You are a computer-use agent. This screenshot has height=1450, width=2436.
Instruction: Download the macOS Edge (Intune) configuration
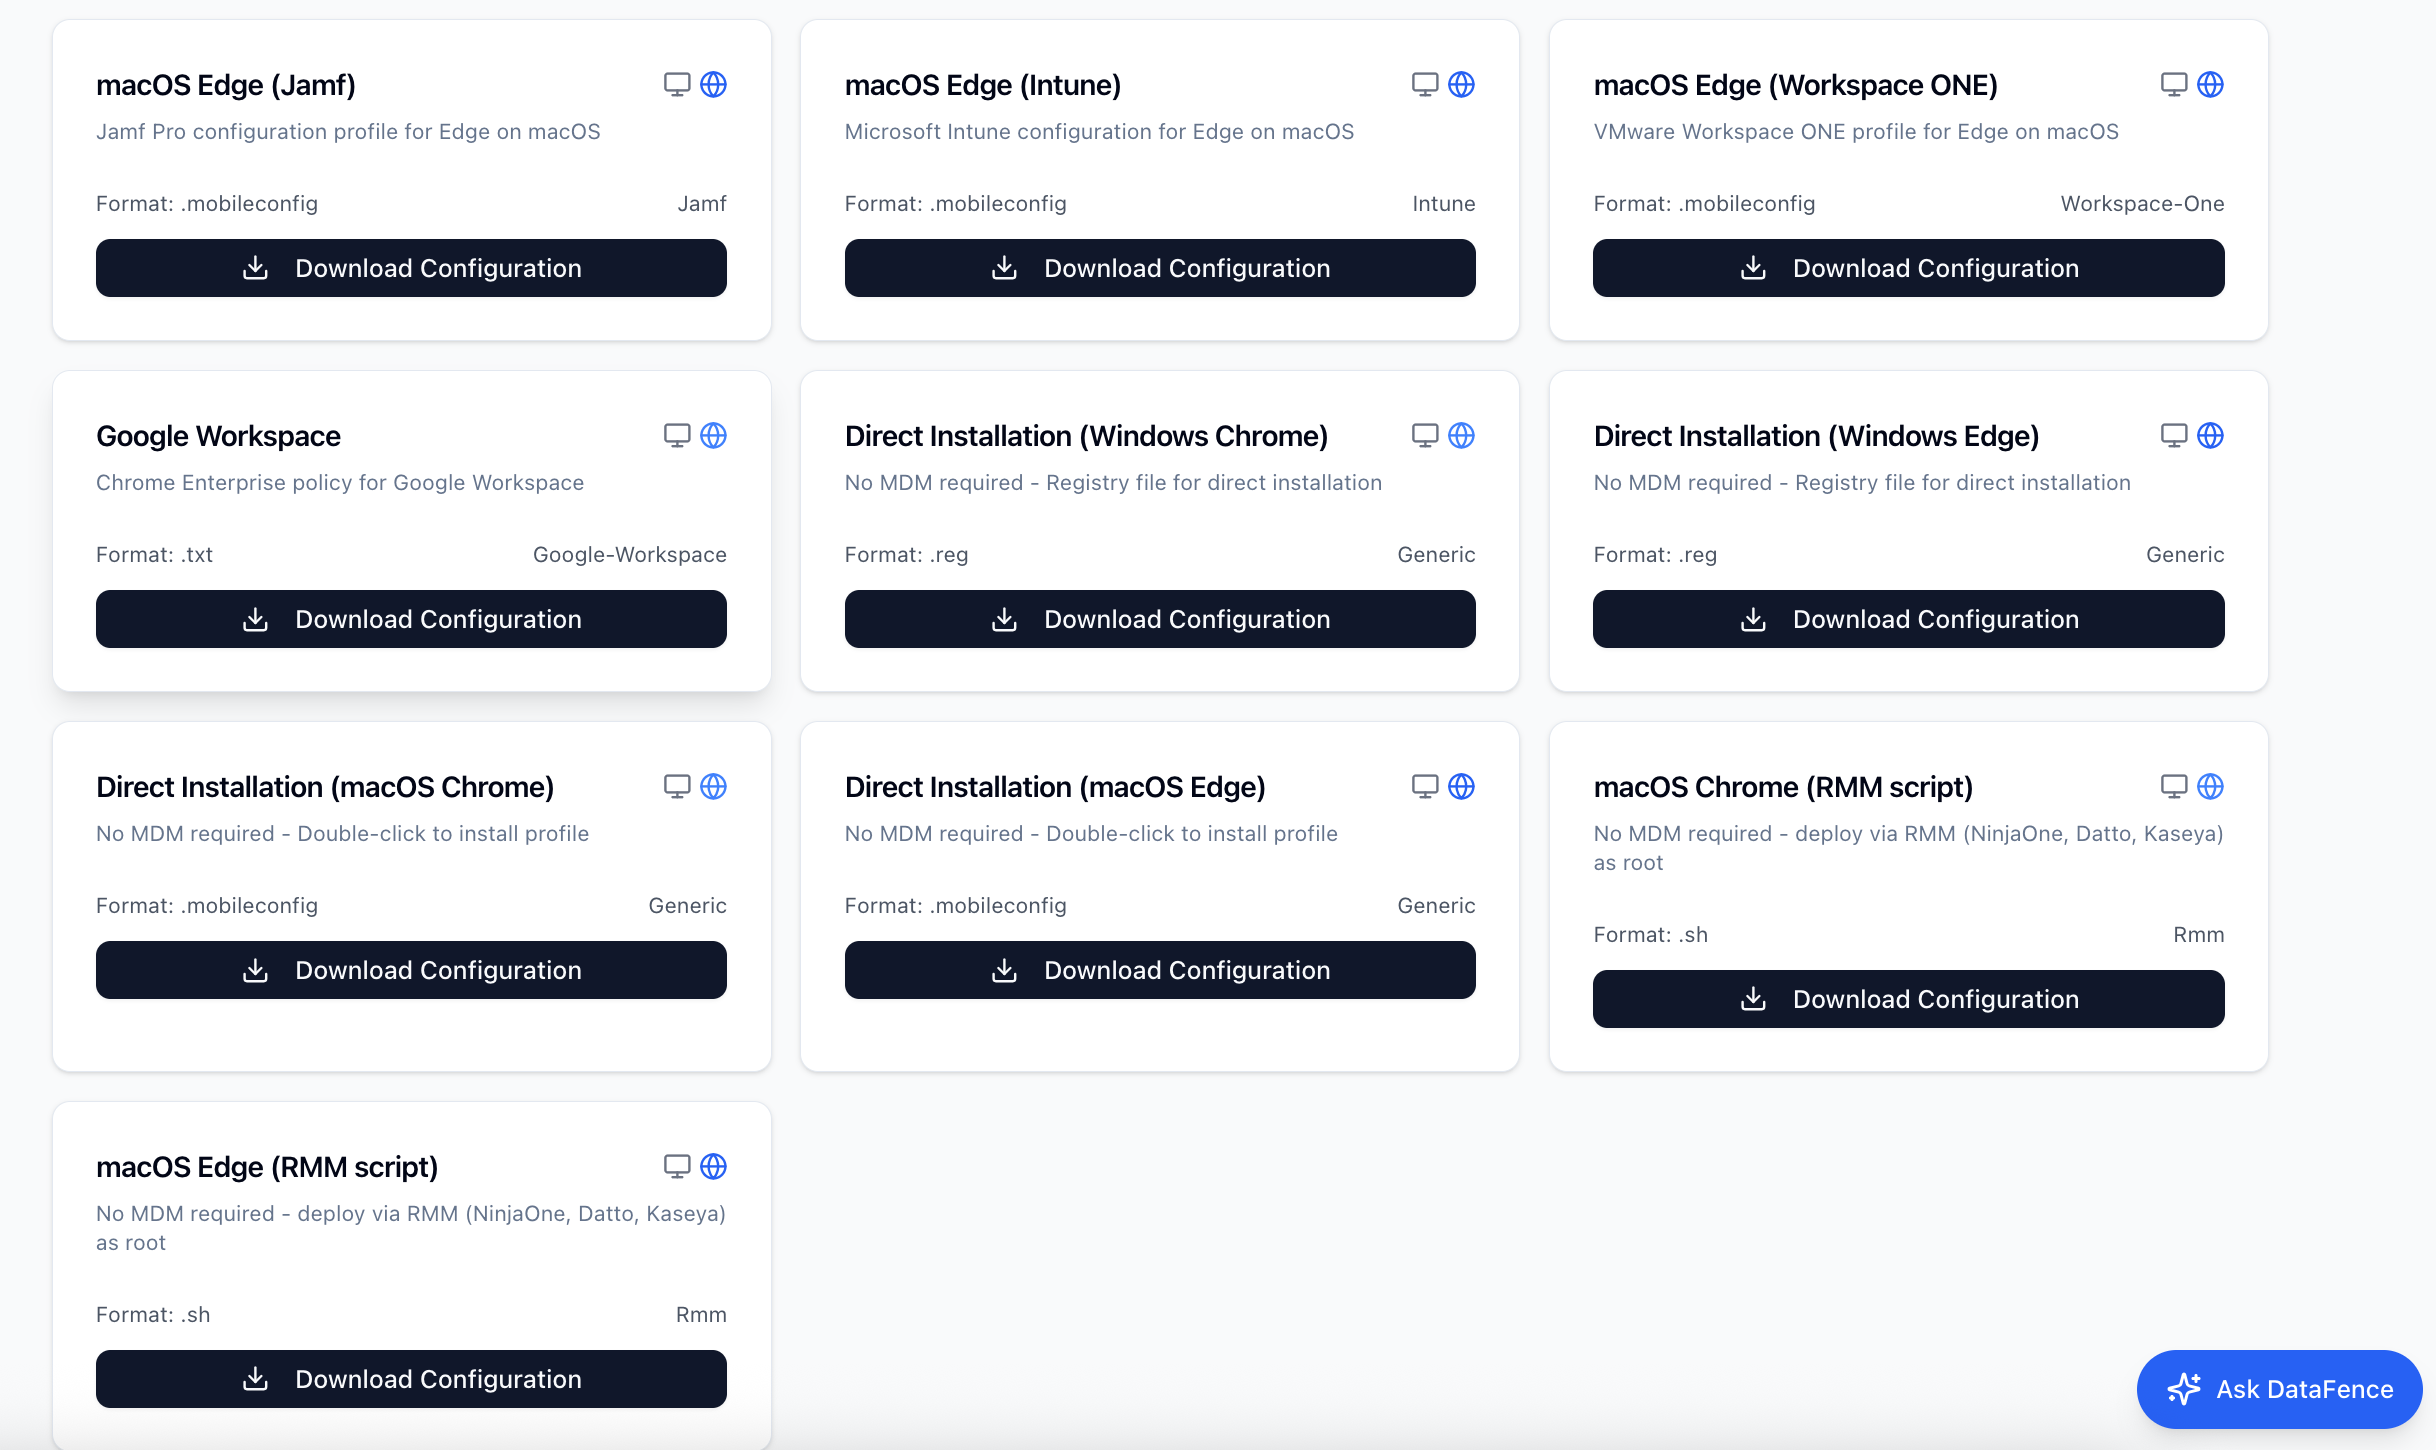(1160, 268)
